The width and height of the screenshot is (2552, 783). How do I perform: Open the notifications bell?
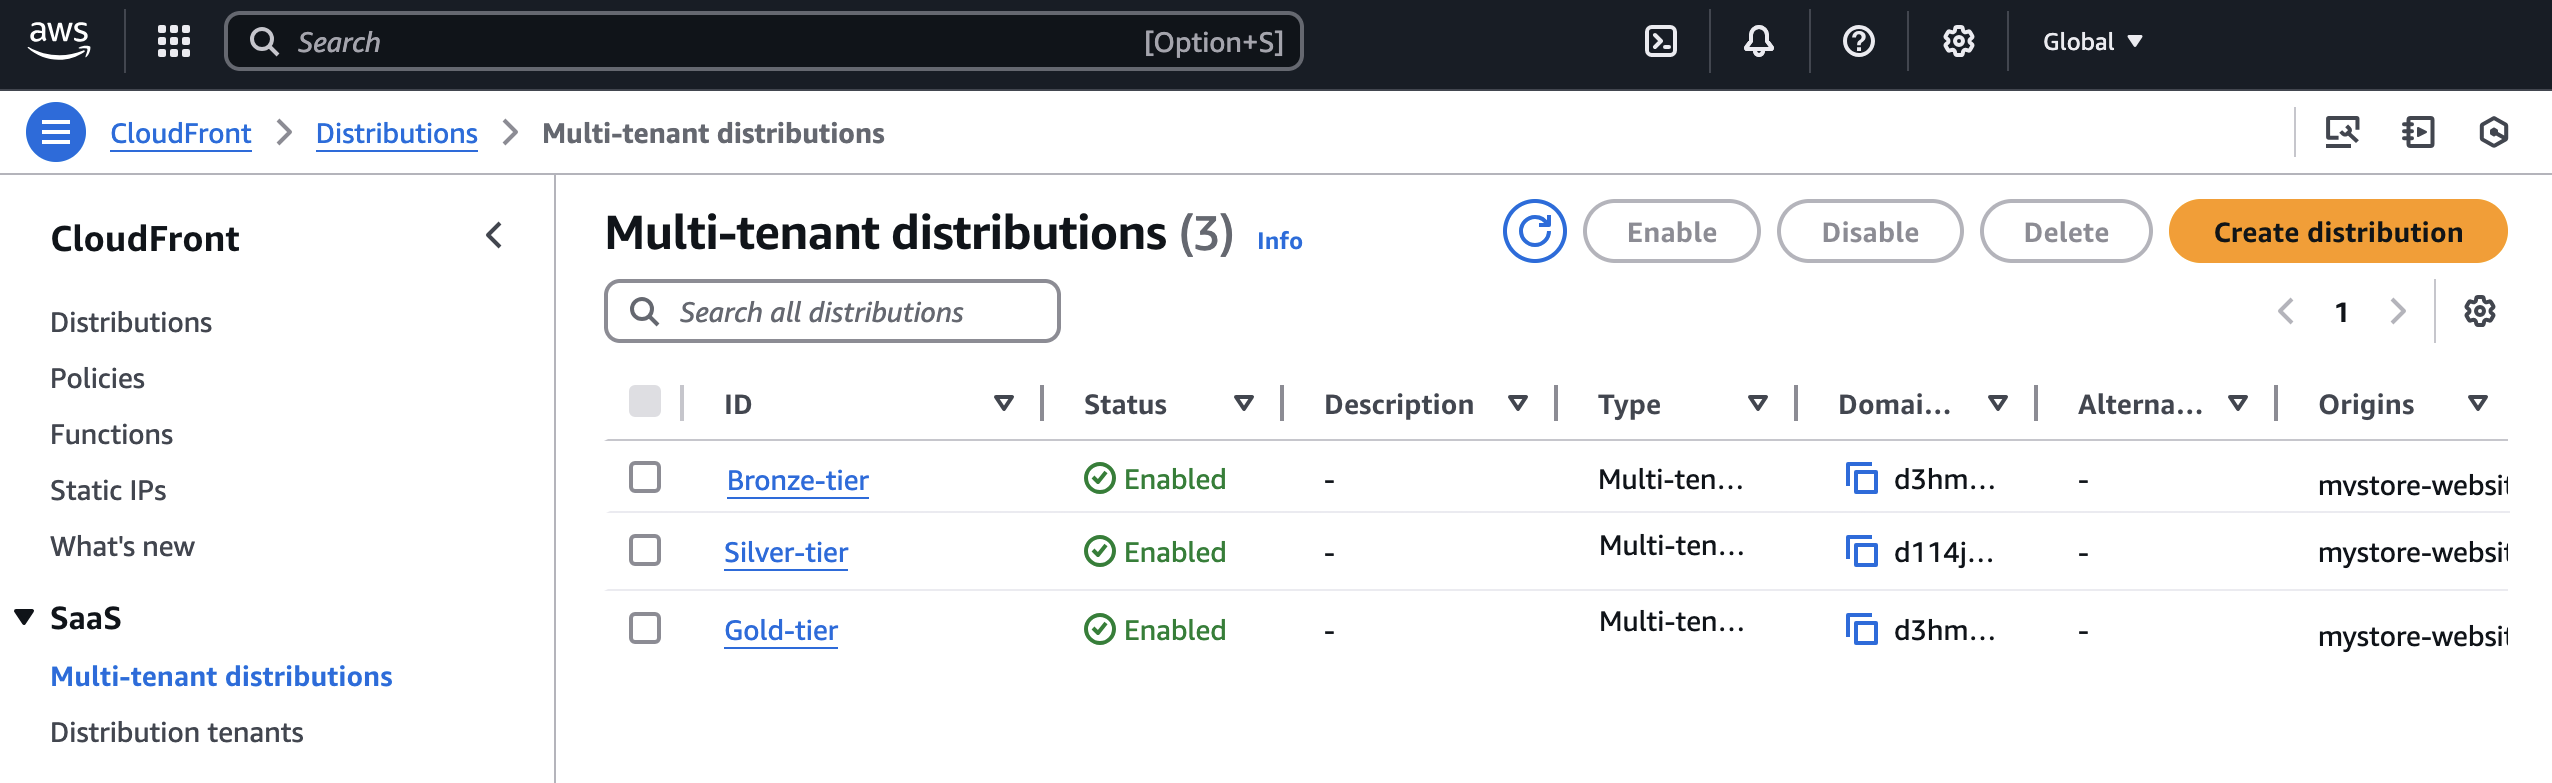(x=1758, y=42)
